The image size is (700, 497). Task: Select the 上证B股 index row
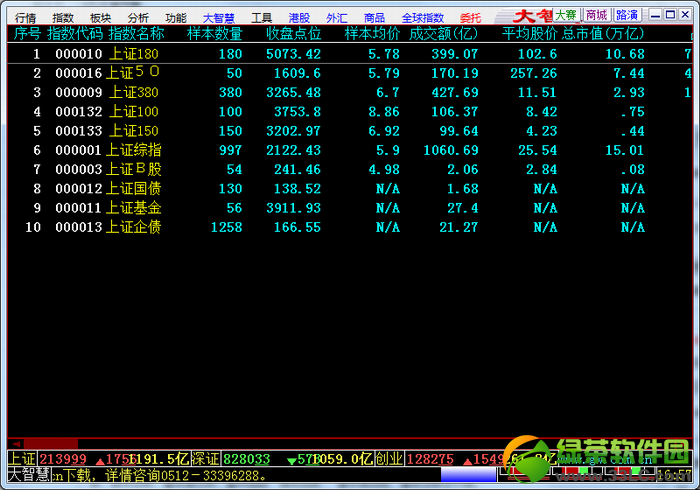(350, 169)
